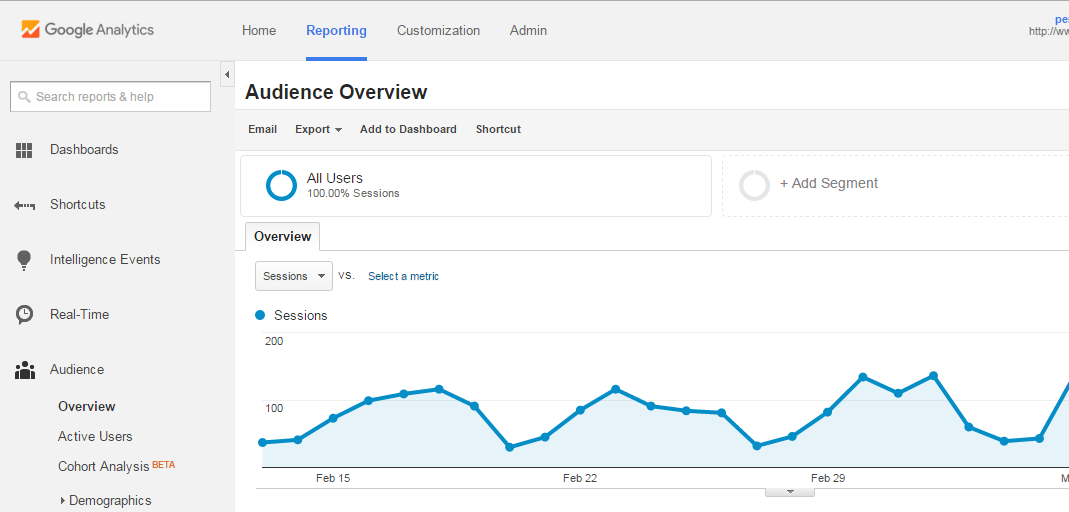Click the Shortcuts arrow icon
This screenshot has width=1069, height=512.
tap(25, 205)
